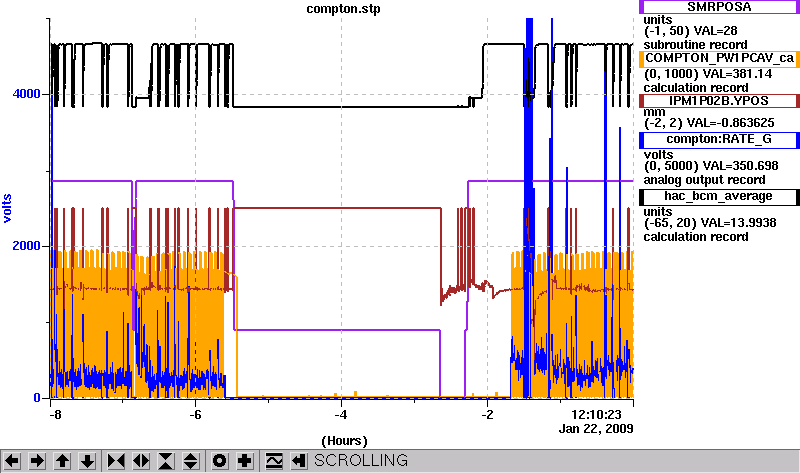Viewport: 800px width, 473px height.
Task: Click the horizontal zoom-out diamond icon
Action: point(141,461)
